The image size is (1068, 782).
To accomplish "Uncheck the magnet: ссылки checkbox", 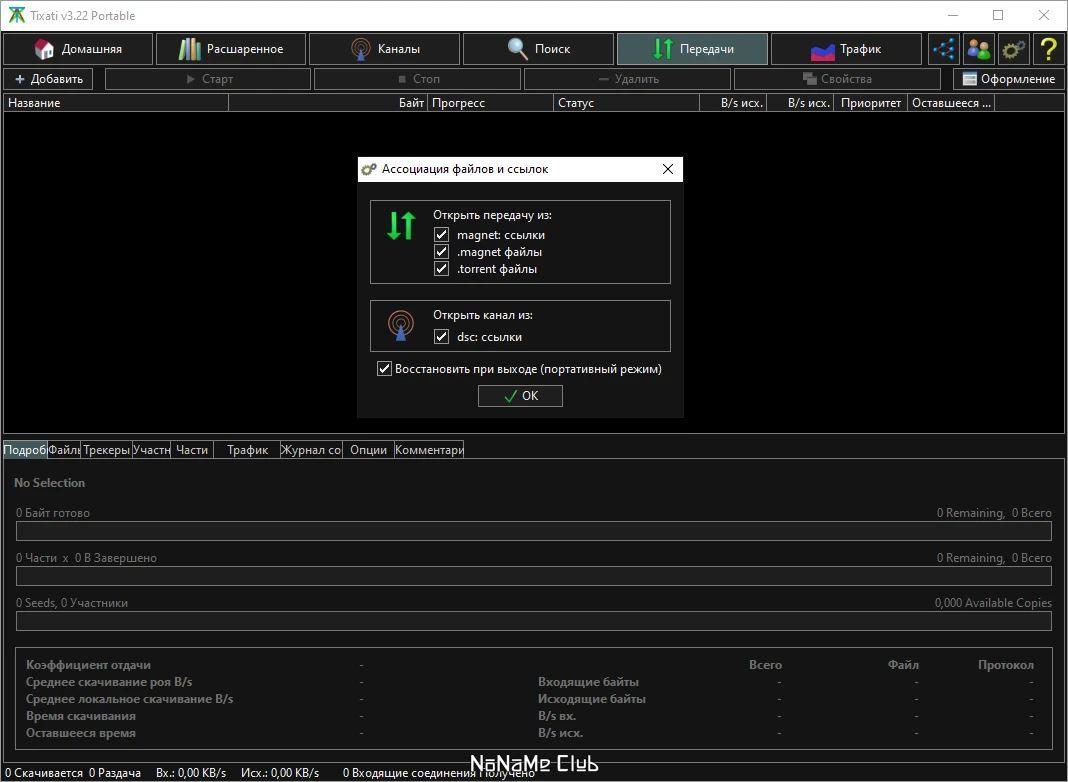I will [x=441, y=235].
